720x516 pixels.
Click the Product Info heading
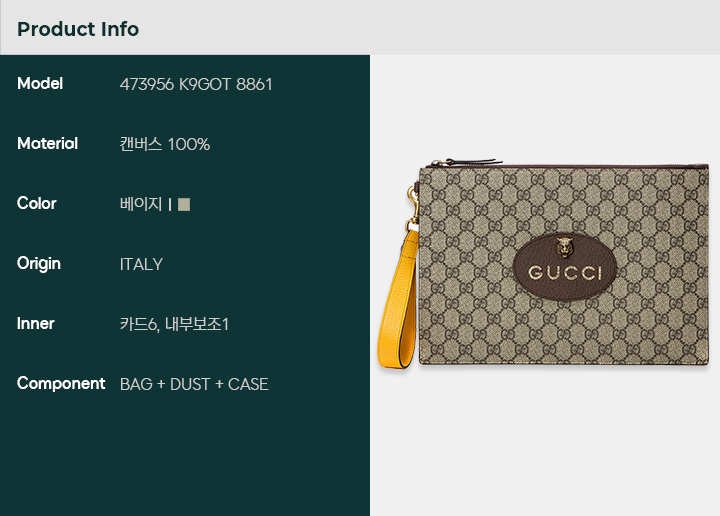click(78, 29)
